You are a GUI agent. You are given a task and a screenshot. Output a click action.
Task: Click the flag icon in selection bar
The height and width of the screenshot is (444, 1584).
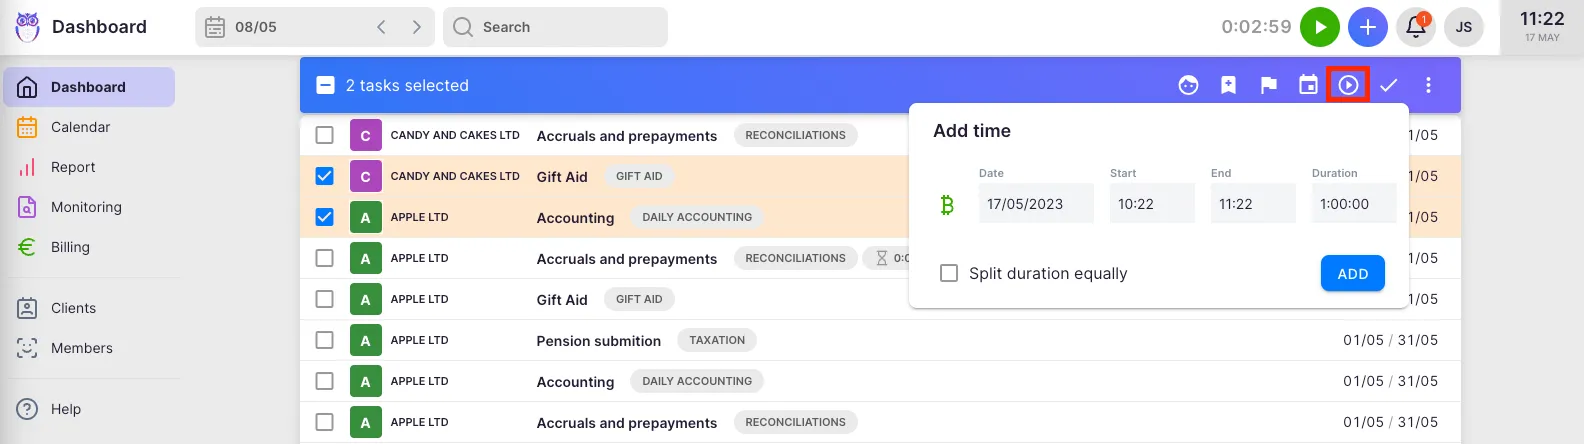click(1268, 86)
